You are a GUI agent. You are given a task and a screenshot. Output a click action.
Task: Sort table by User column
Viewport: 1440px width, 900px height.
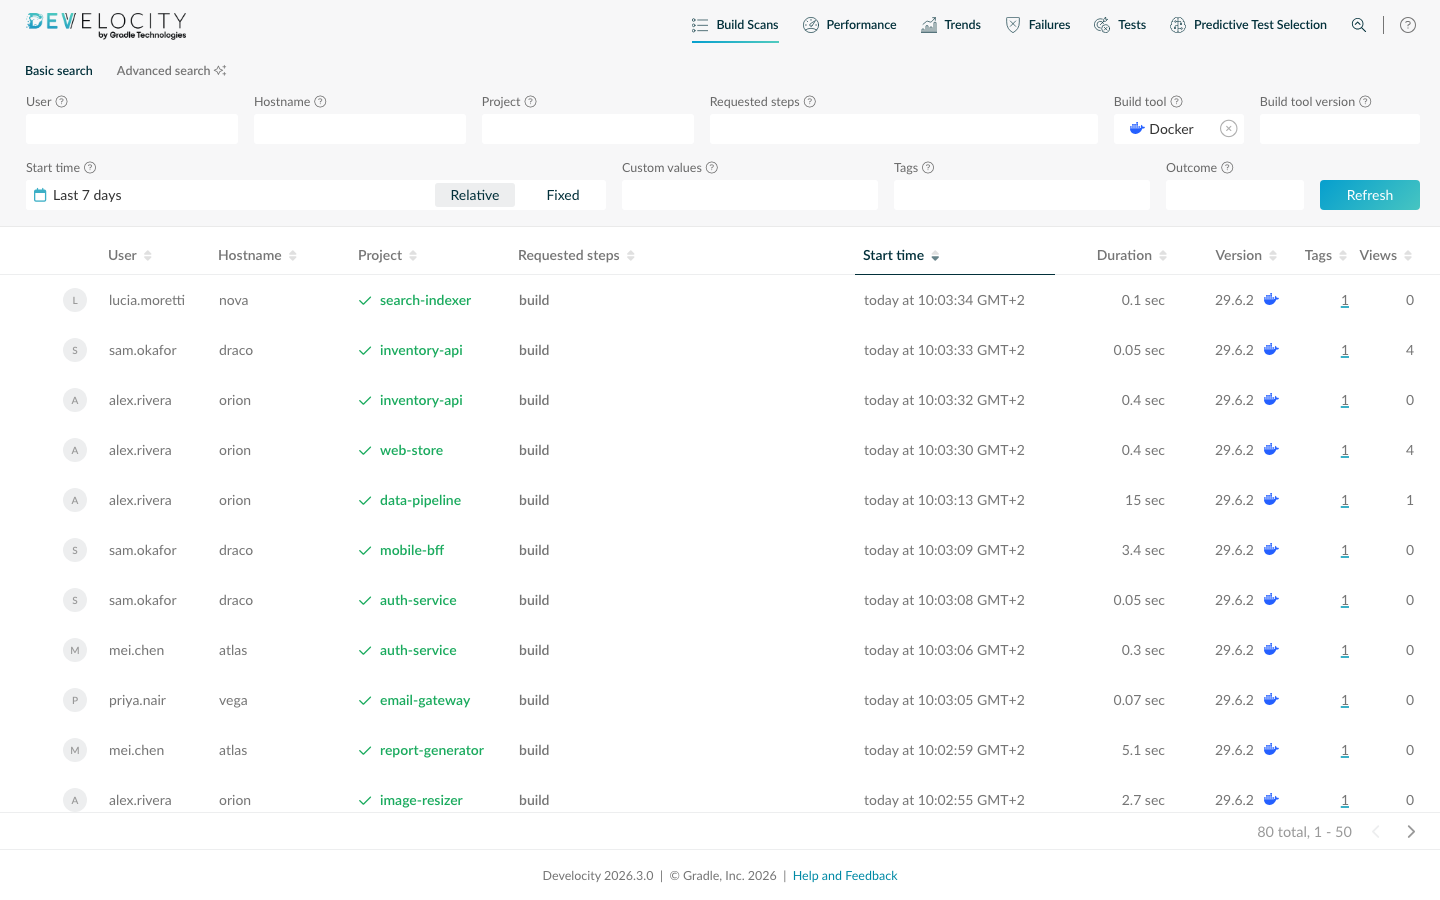click(130, 255)
